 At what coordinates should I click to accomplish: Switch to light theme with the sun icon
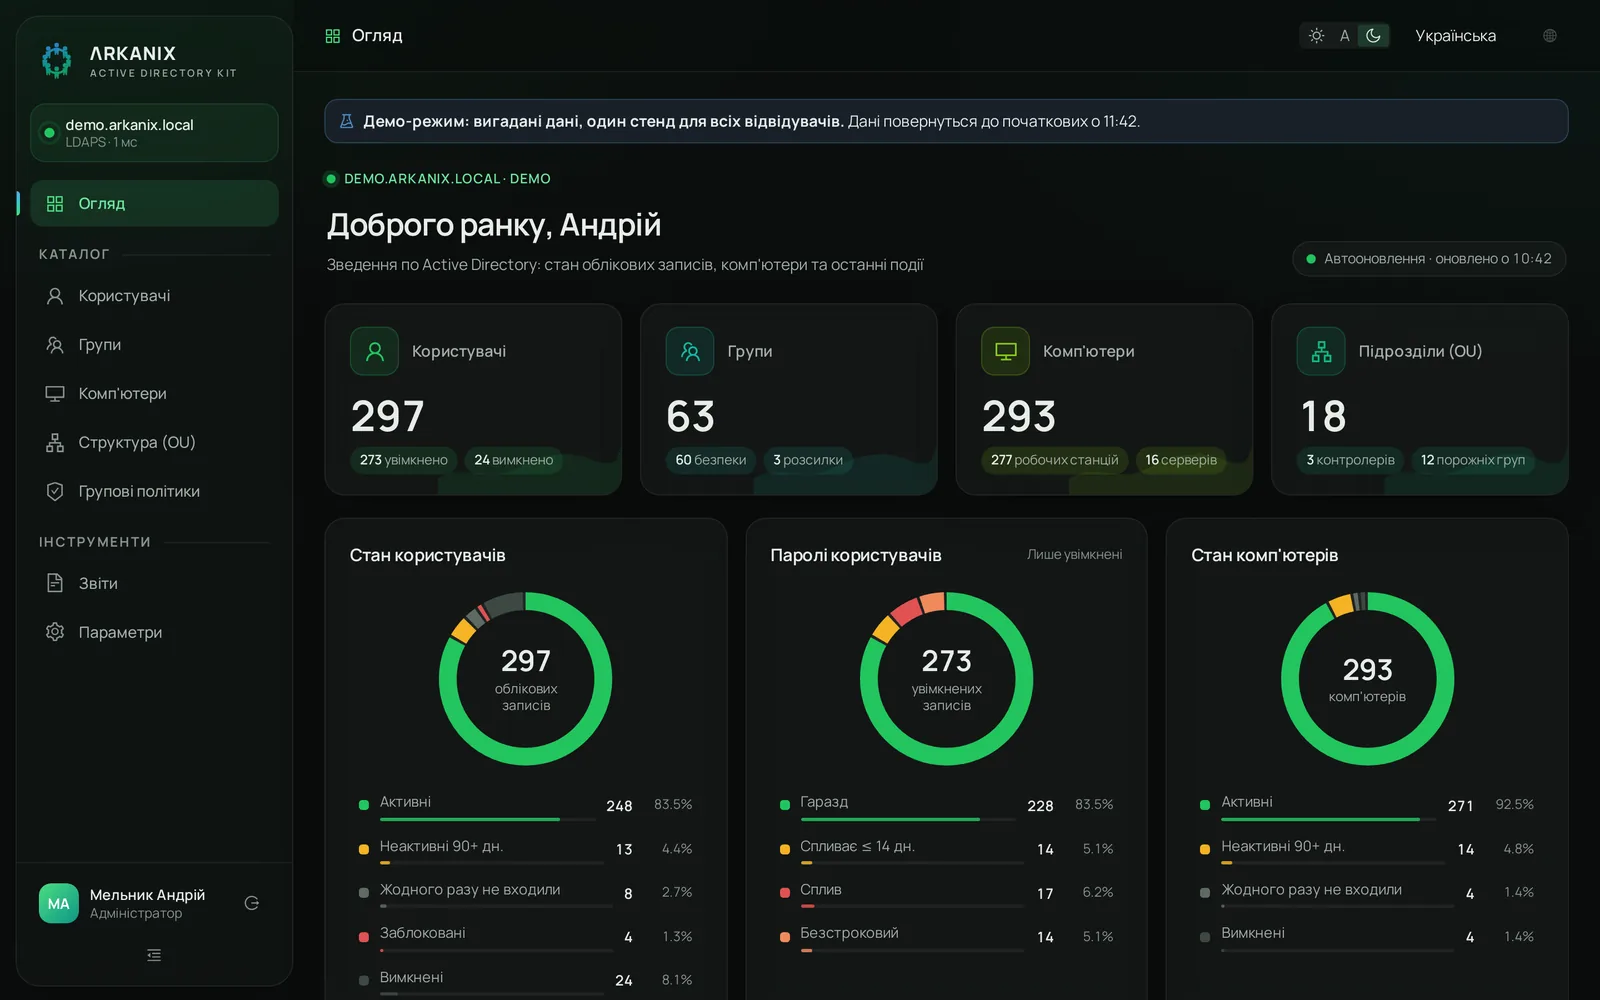(1317, 36)
